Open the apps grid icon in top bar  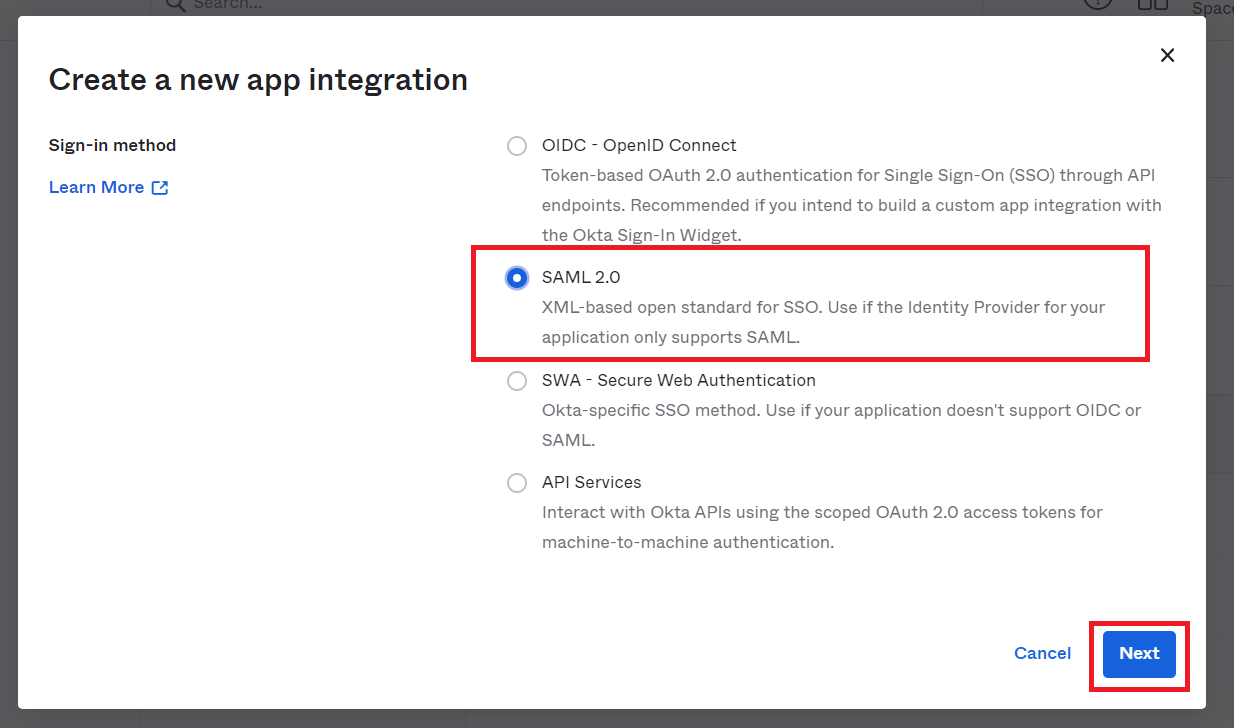[x=1152, y=4]
